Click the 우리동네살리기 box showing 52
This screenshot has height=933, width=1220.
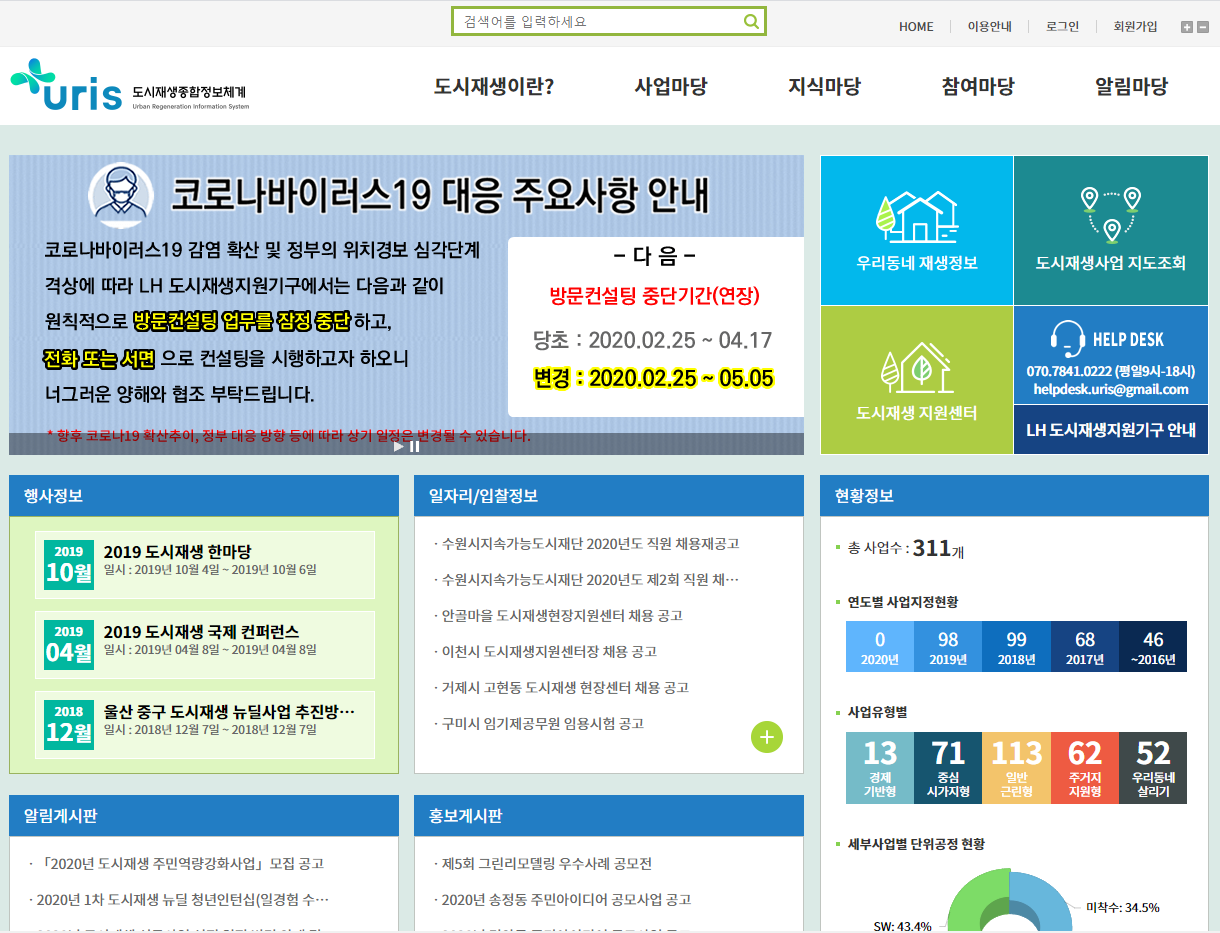pyautogui.click(x=1153, y=768)
